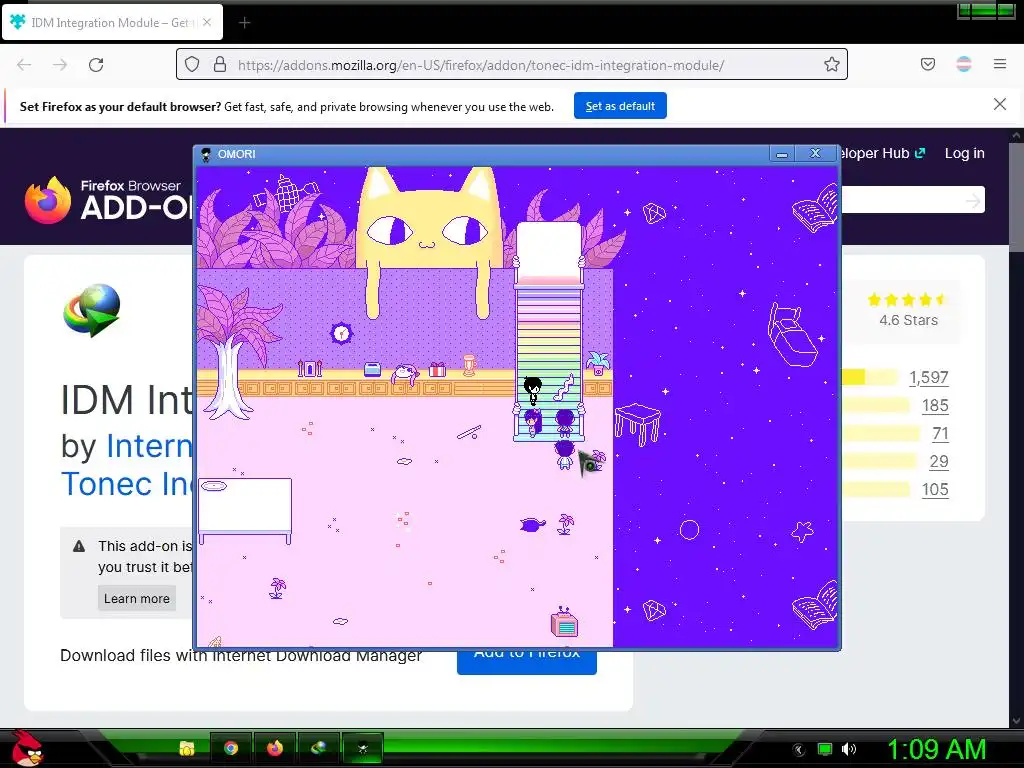Select the IDM Integration Module tab
The height and width of the screenshot is (768, 1024).
tap(112, 22)
